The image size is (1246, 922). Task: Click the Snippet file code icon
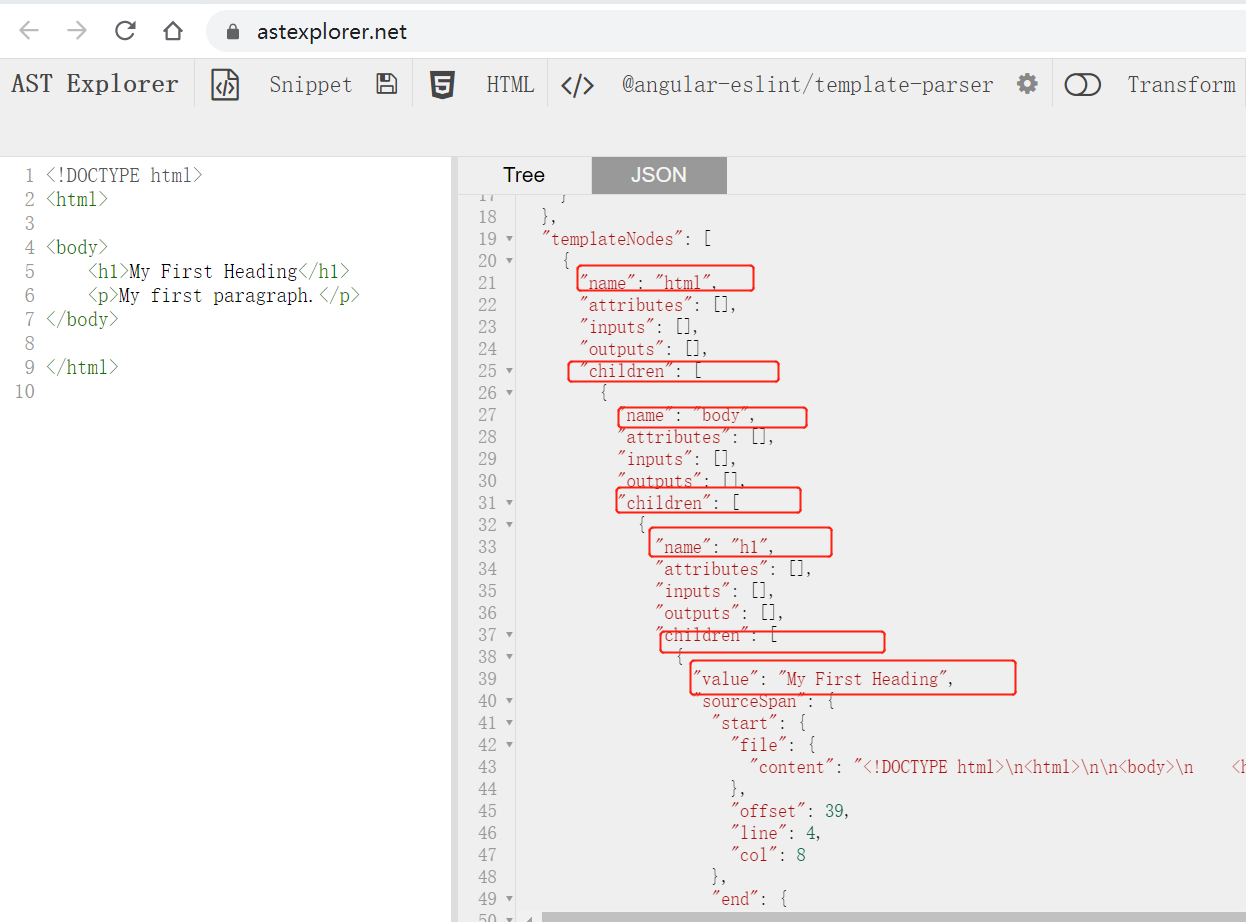[225, 85]
